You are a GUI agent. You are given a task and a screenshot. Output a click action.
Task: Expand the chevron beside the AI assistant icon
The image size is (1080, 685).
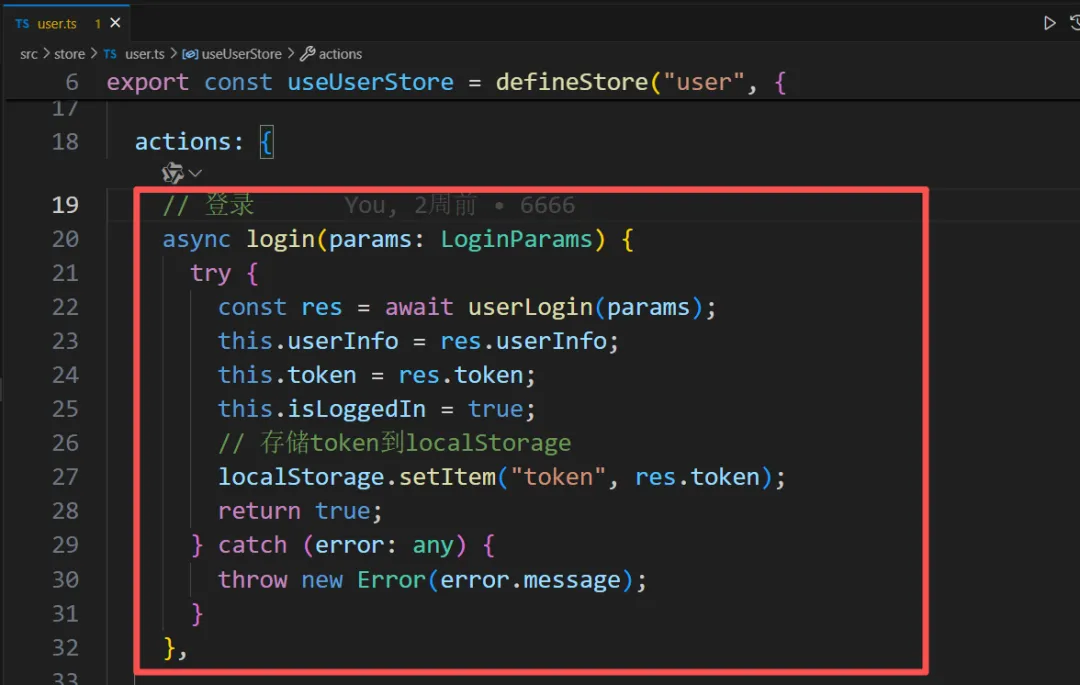(195, 174)
